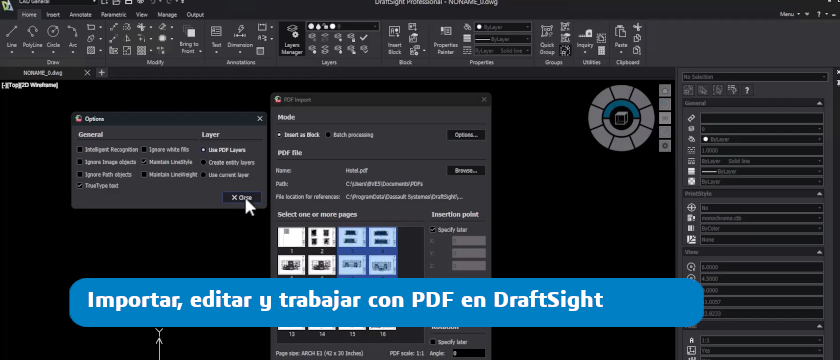
Task: Click the NONAME_0.dwg drawing tab
Action: click(x=43, y=72)
